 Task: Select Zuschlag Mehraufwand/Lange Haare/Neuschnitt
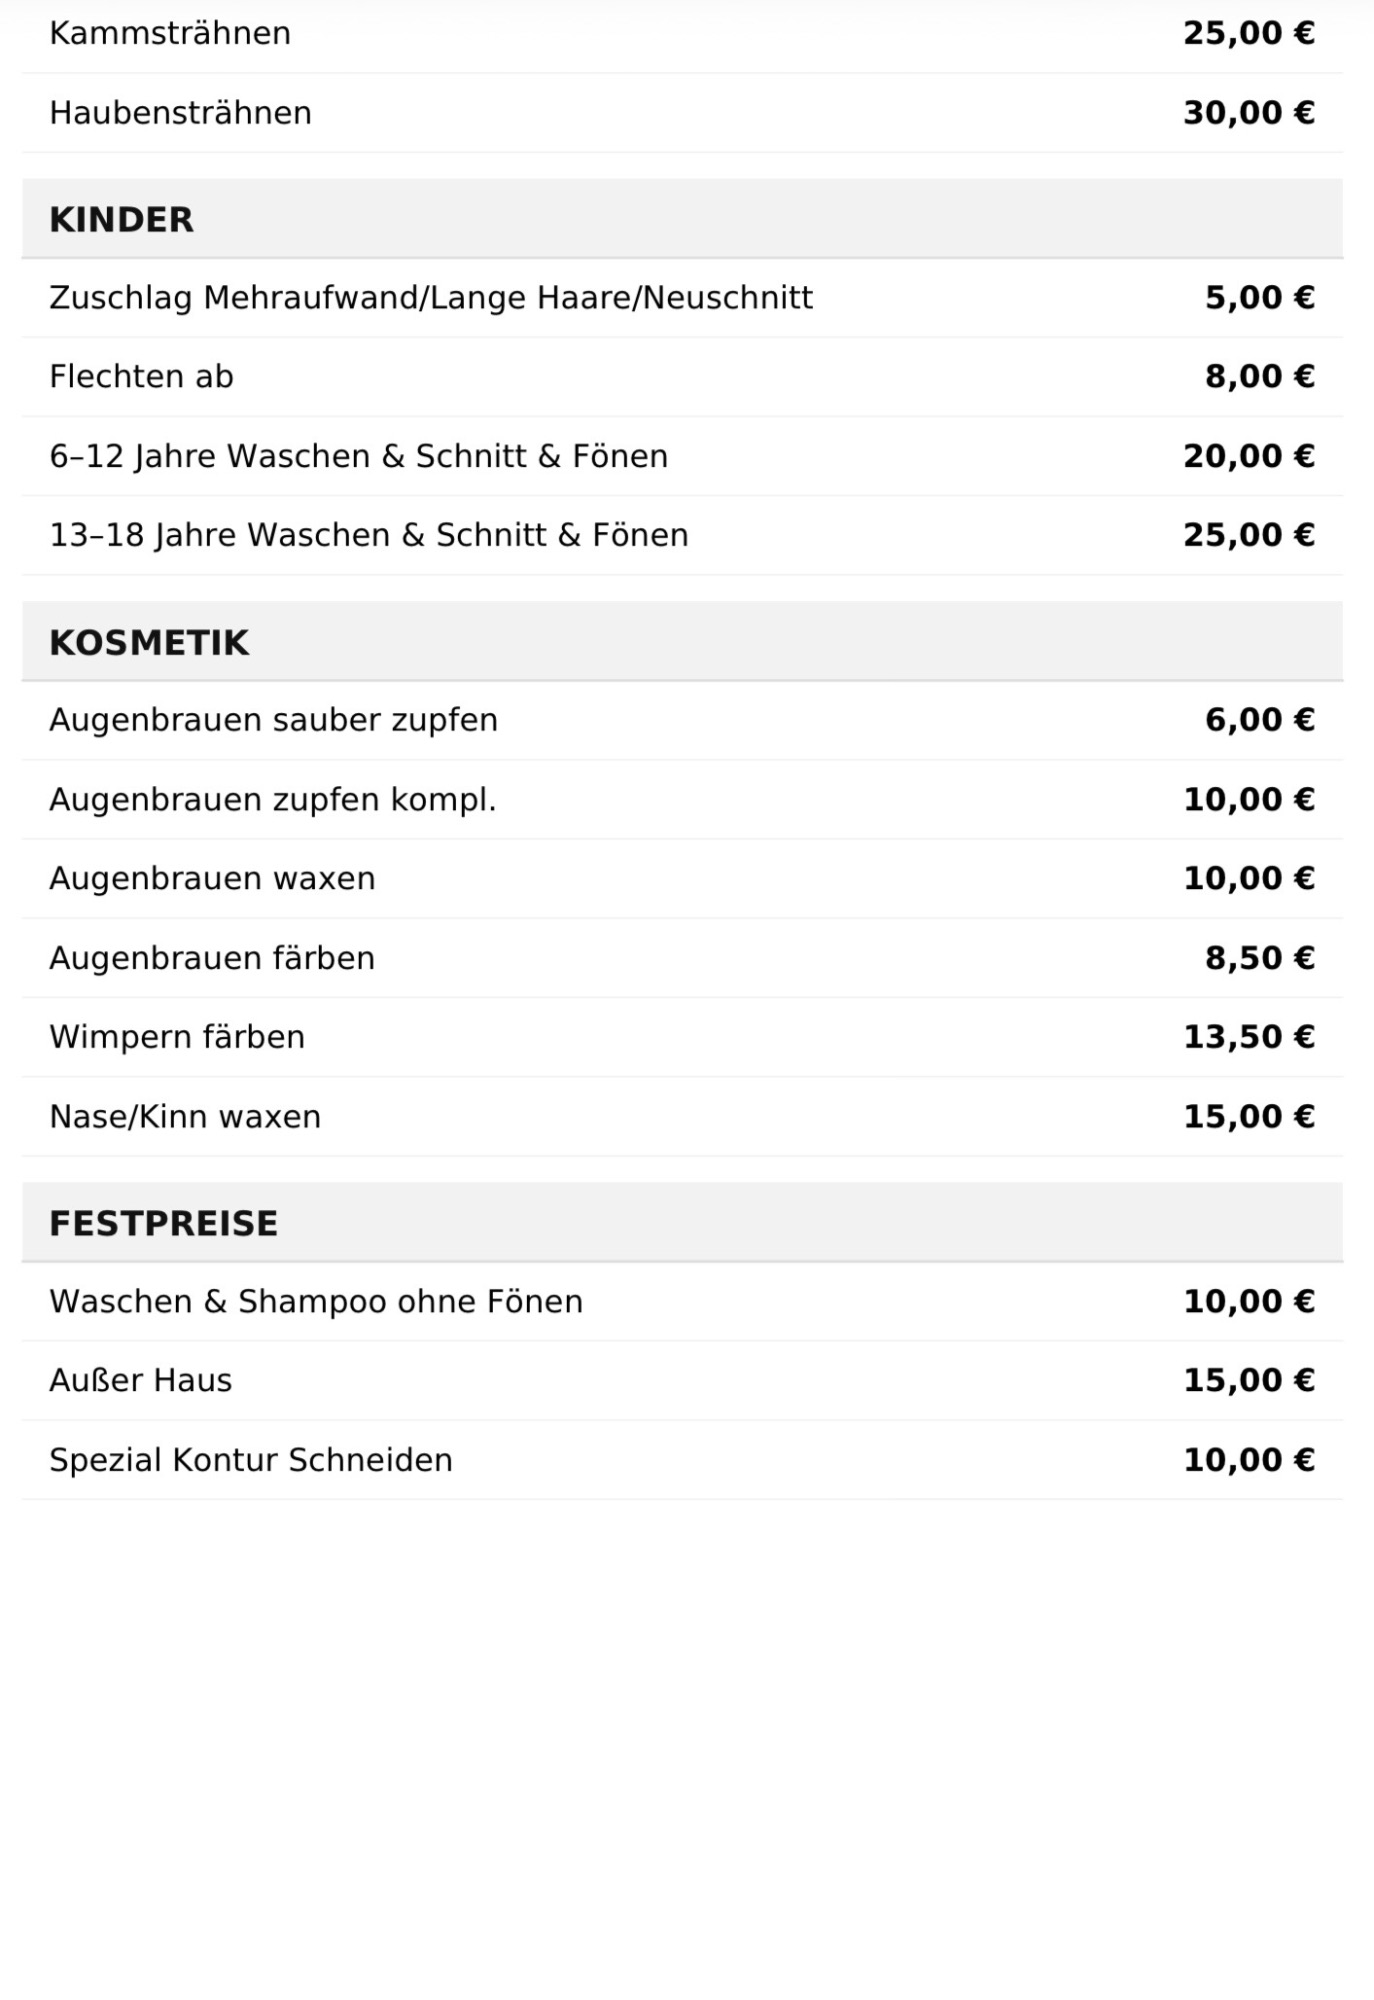point(431,298)
